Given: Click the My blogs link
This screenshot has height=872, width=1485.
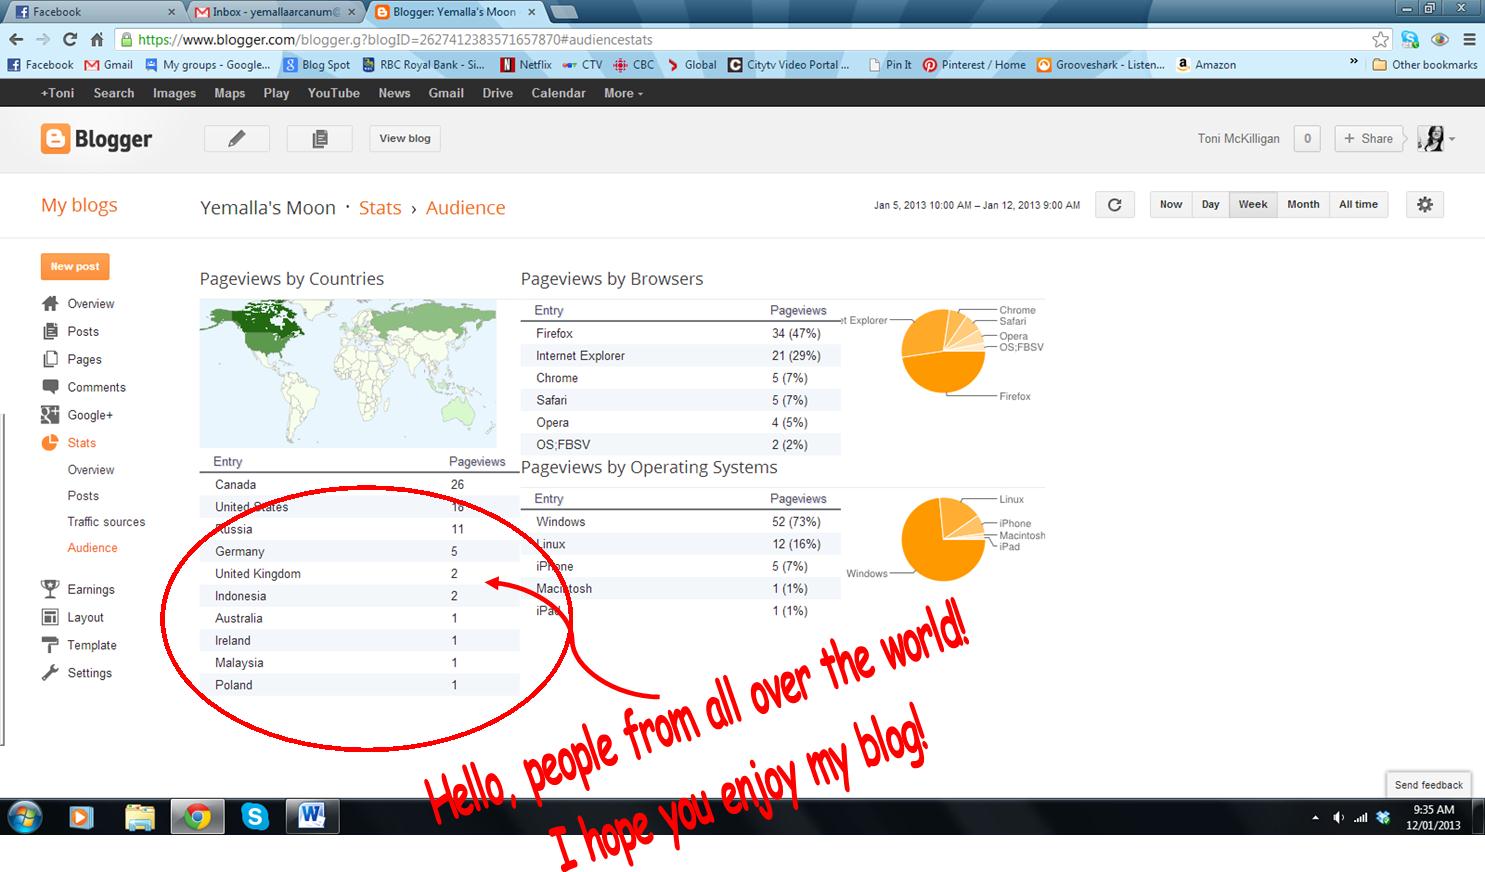Looking at the screenshot, I should [x=79, y=205].
